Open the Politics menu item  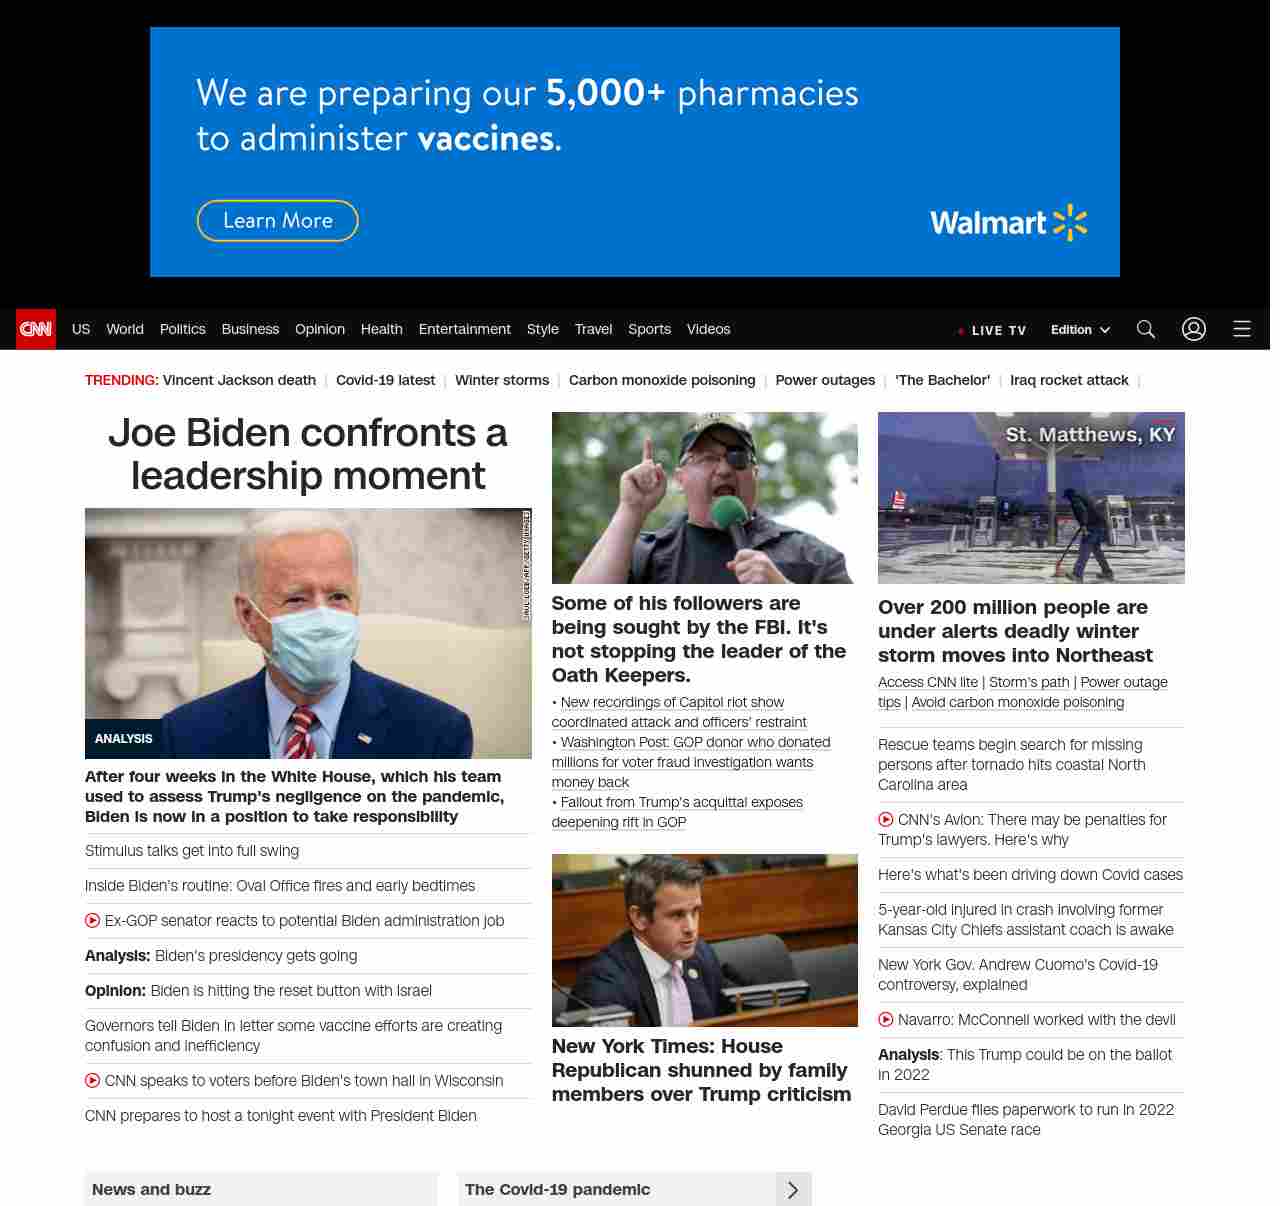pos(182,329)
